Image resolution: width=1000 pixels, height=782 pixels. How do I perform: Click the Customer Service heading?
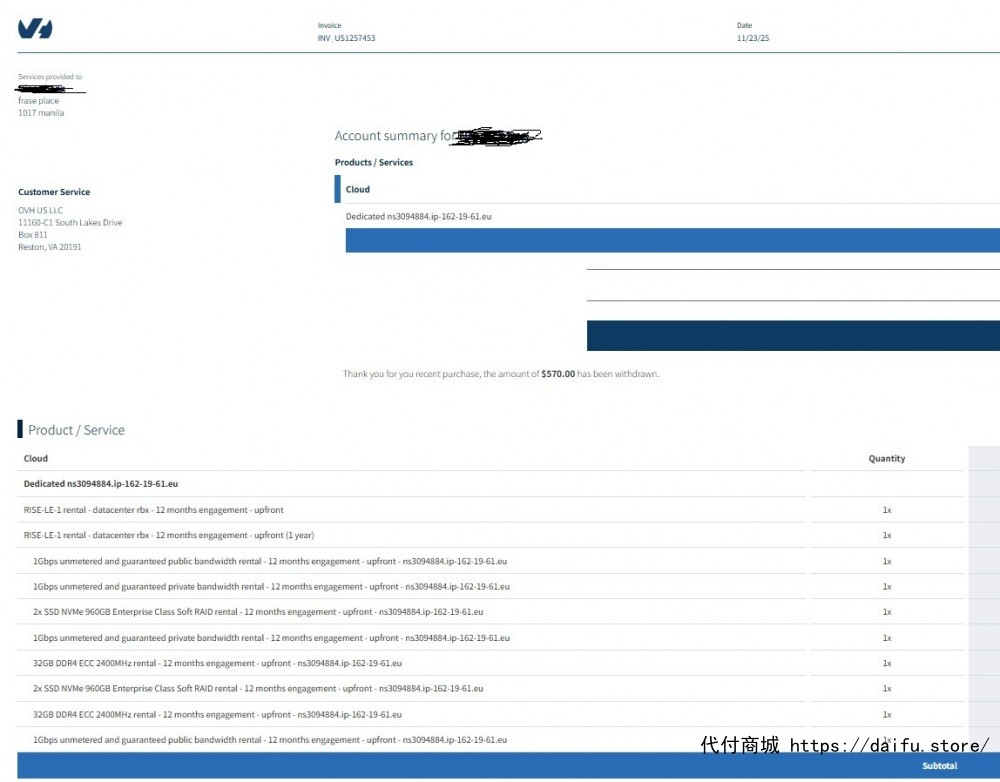54,192
